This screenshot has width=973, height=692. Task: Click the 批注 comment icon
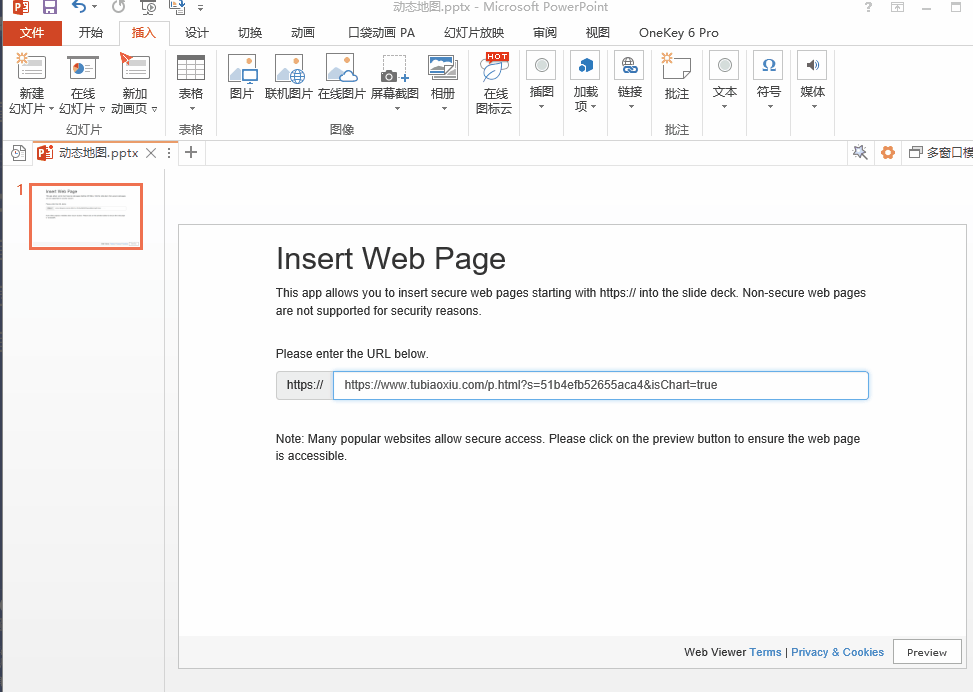click(677, 69)
